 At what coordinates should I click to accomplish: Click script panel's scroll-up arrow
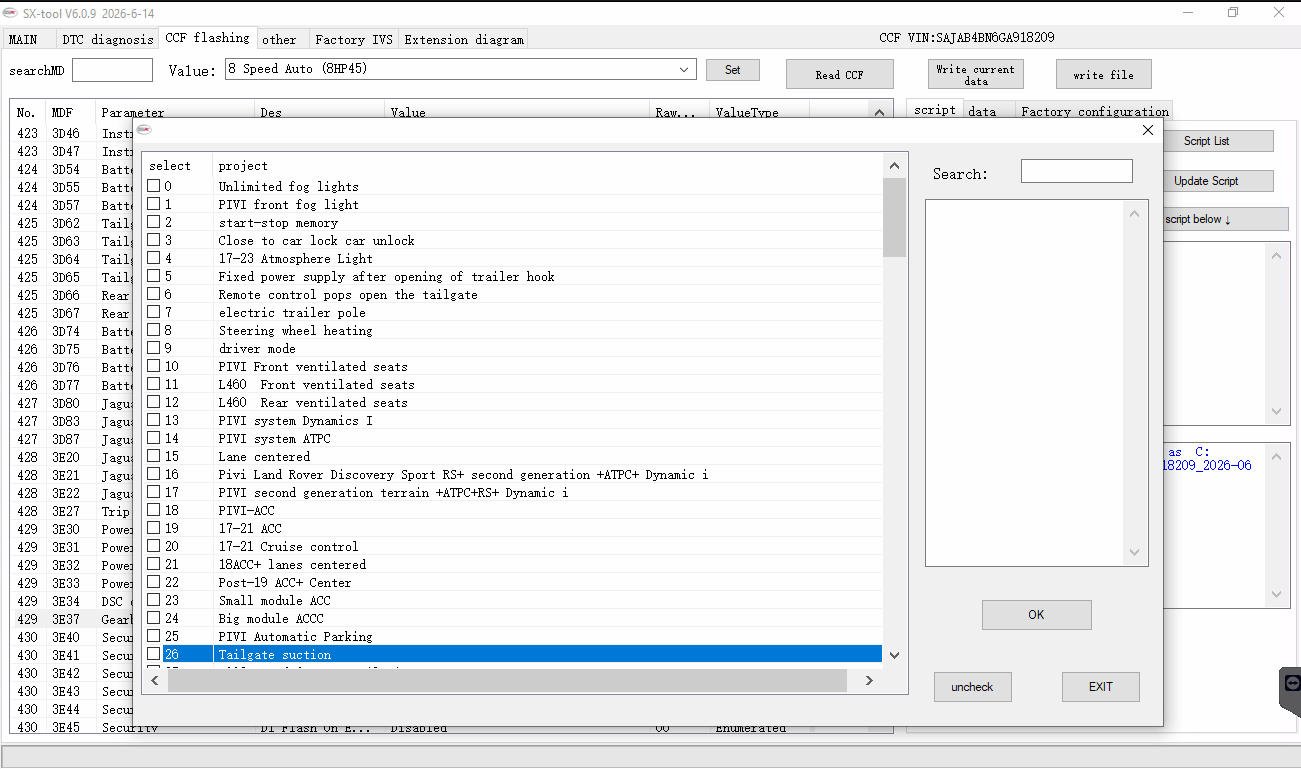click(1276, 256)
